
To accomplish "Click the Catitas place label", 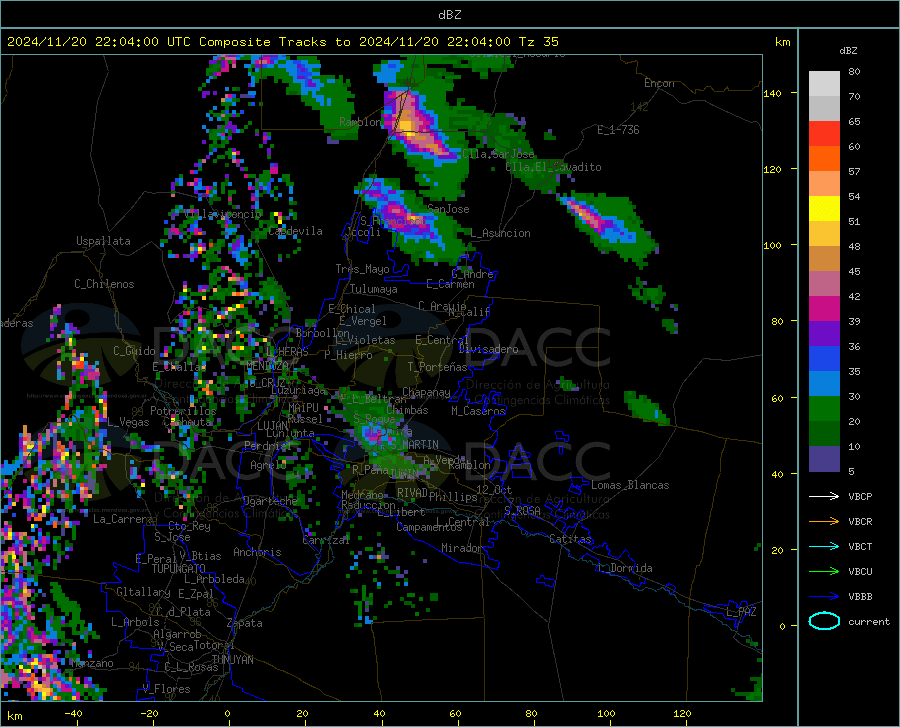I will click(x=571, y=539).
